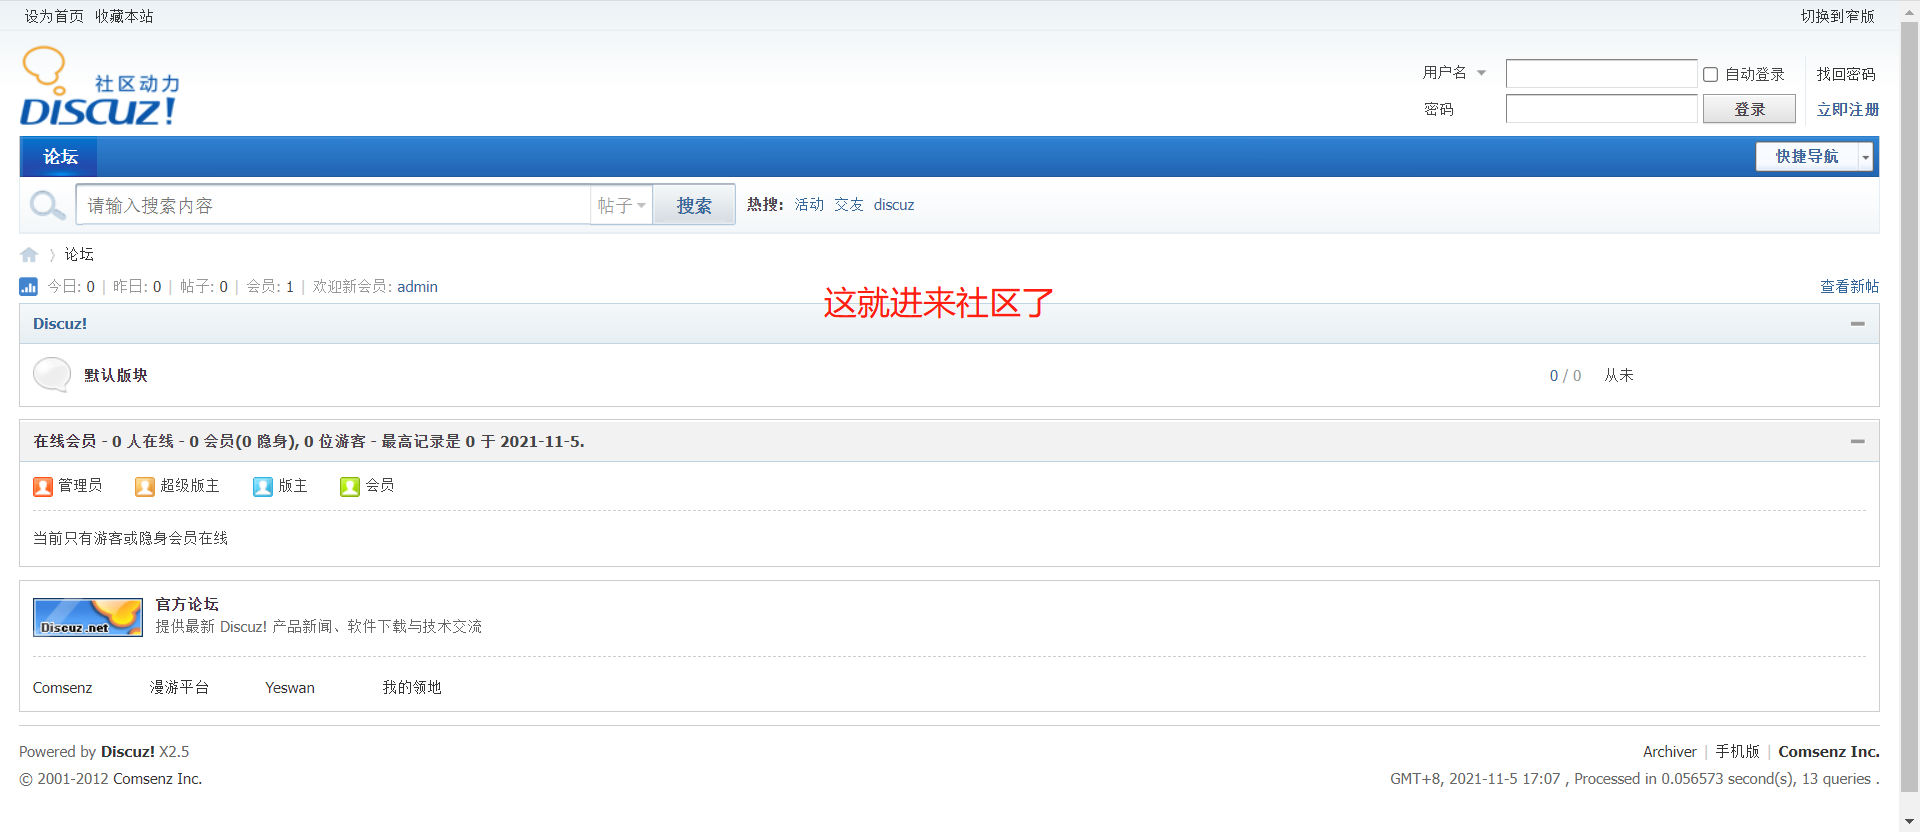Screen dimensions: 1920x832
Task: Click the 登录 button
Action: 1749,109
